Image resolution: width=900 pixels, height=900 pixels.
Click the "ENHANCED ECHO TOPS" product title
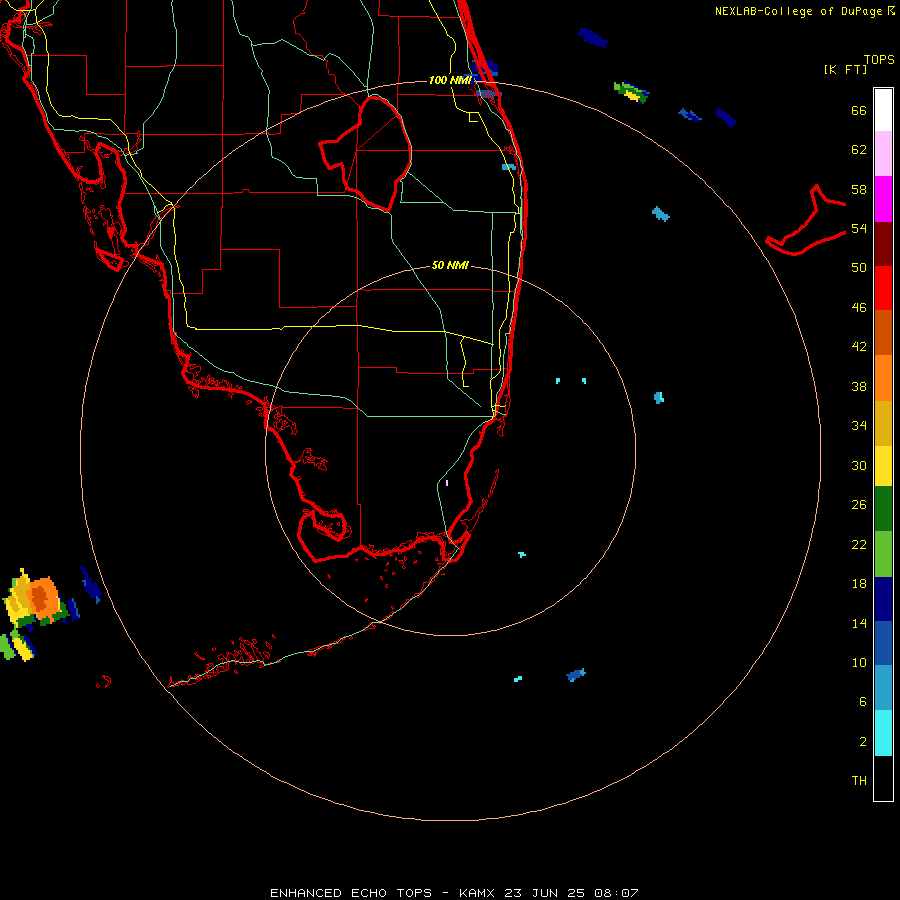(x=351, y=893)
